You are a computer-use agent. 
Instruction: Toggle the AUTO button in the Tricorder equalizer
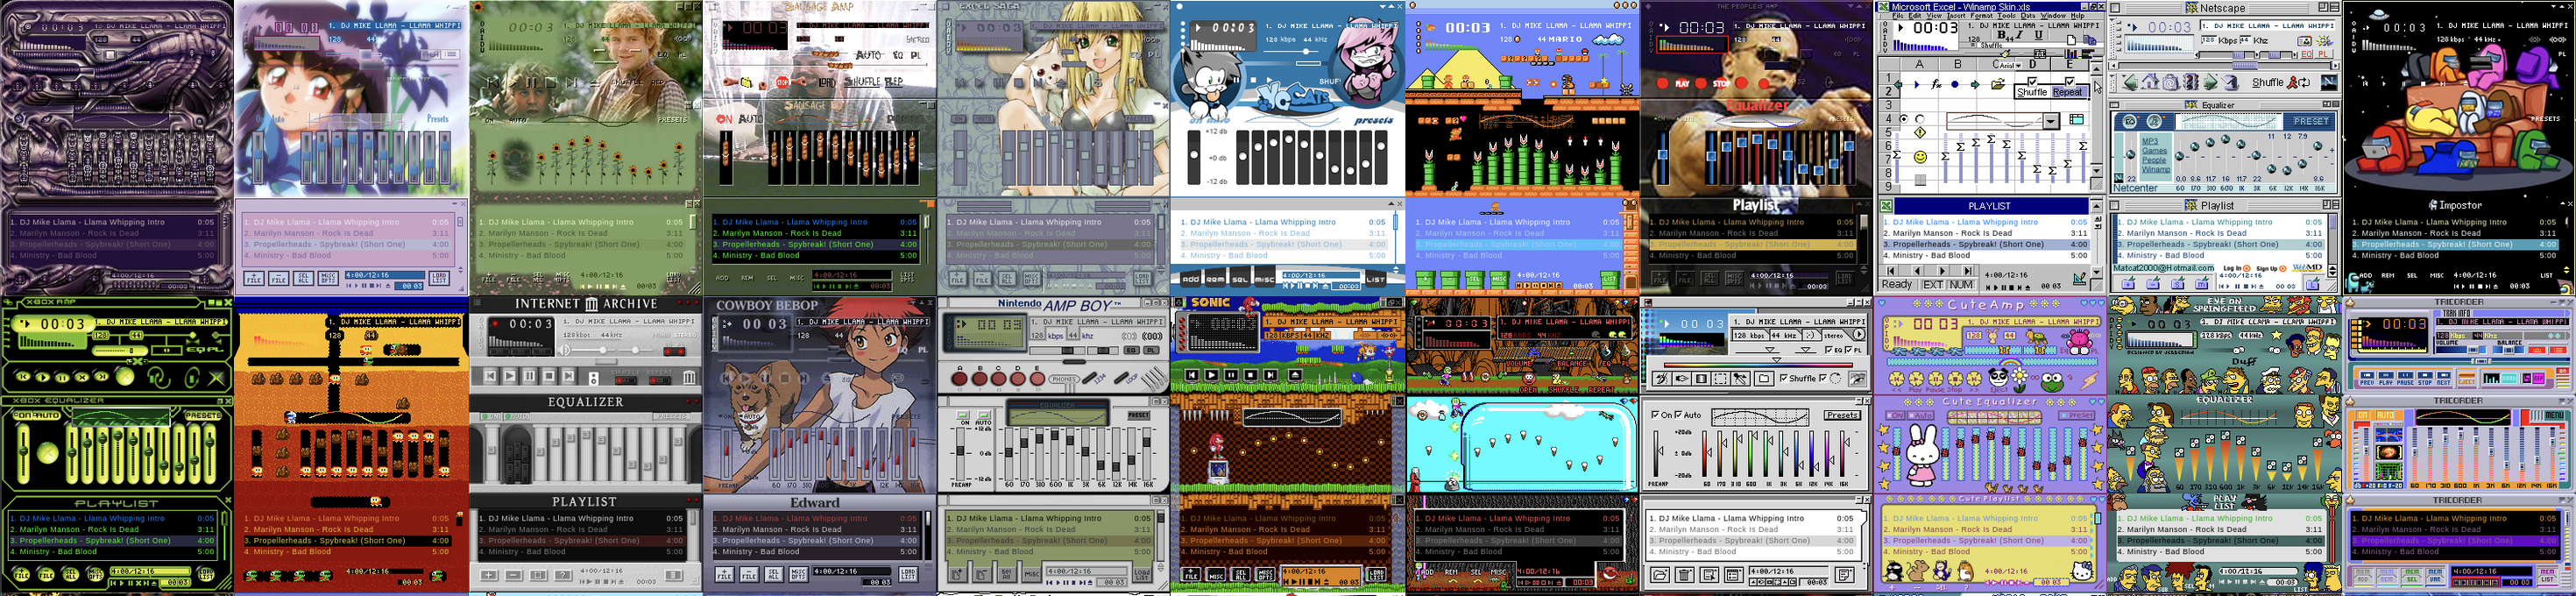2386,415
